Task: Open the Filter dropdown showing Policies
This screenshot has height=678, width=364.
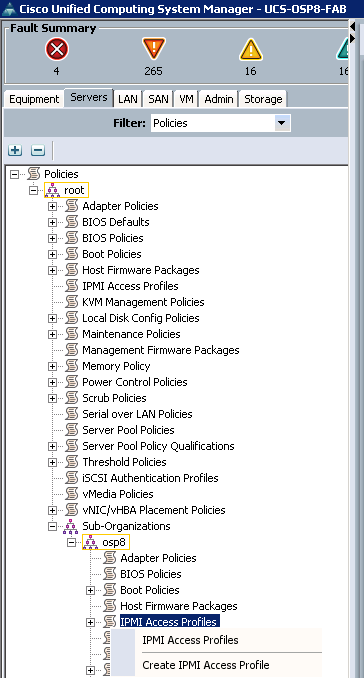Action: tap(220, 123)
